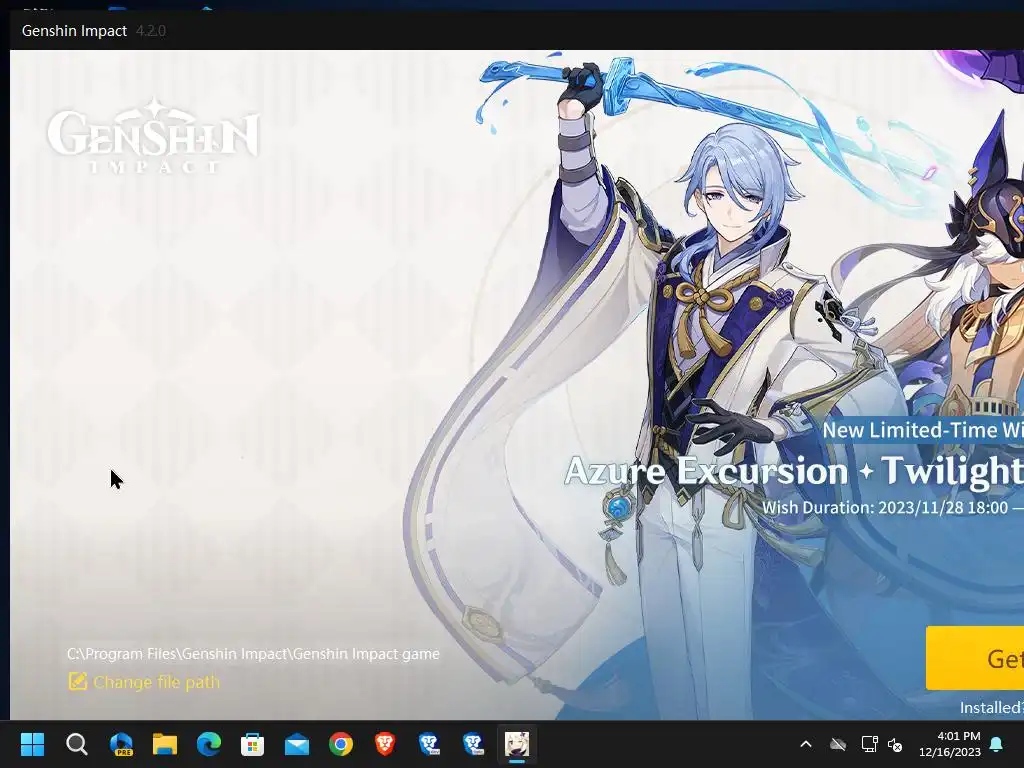Launch Microsoft Edge Preview from taskbar
The image size is (1024, 768).
[121, 744]
